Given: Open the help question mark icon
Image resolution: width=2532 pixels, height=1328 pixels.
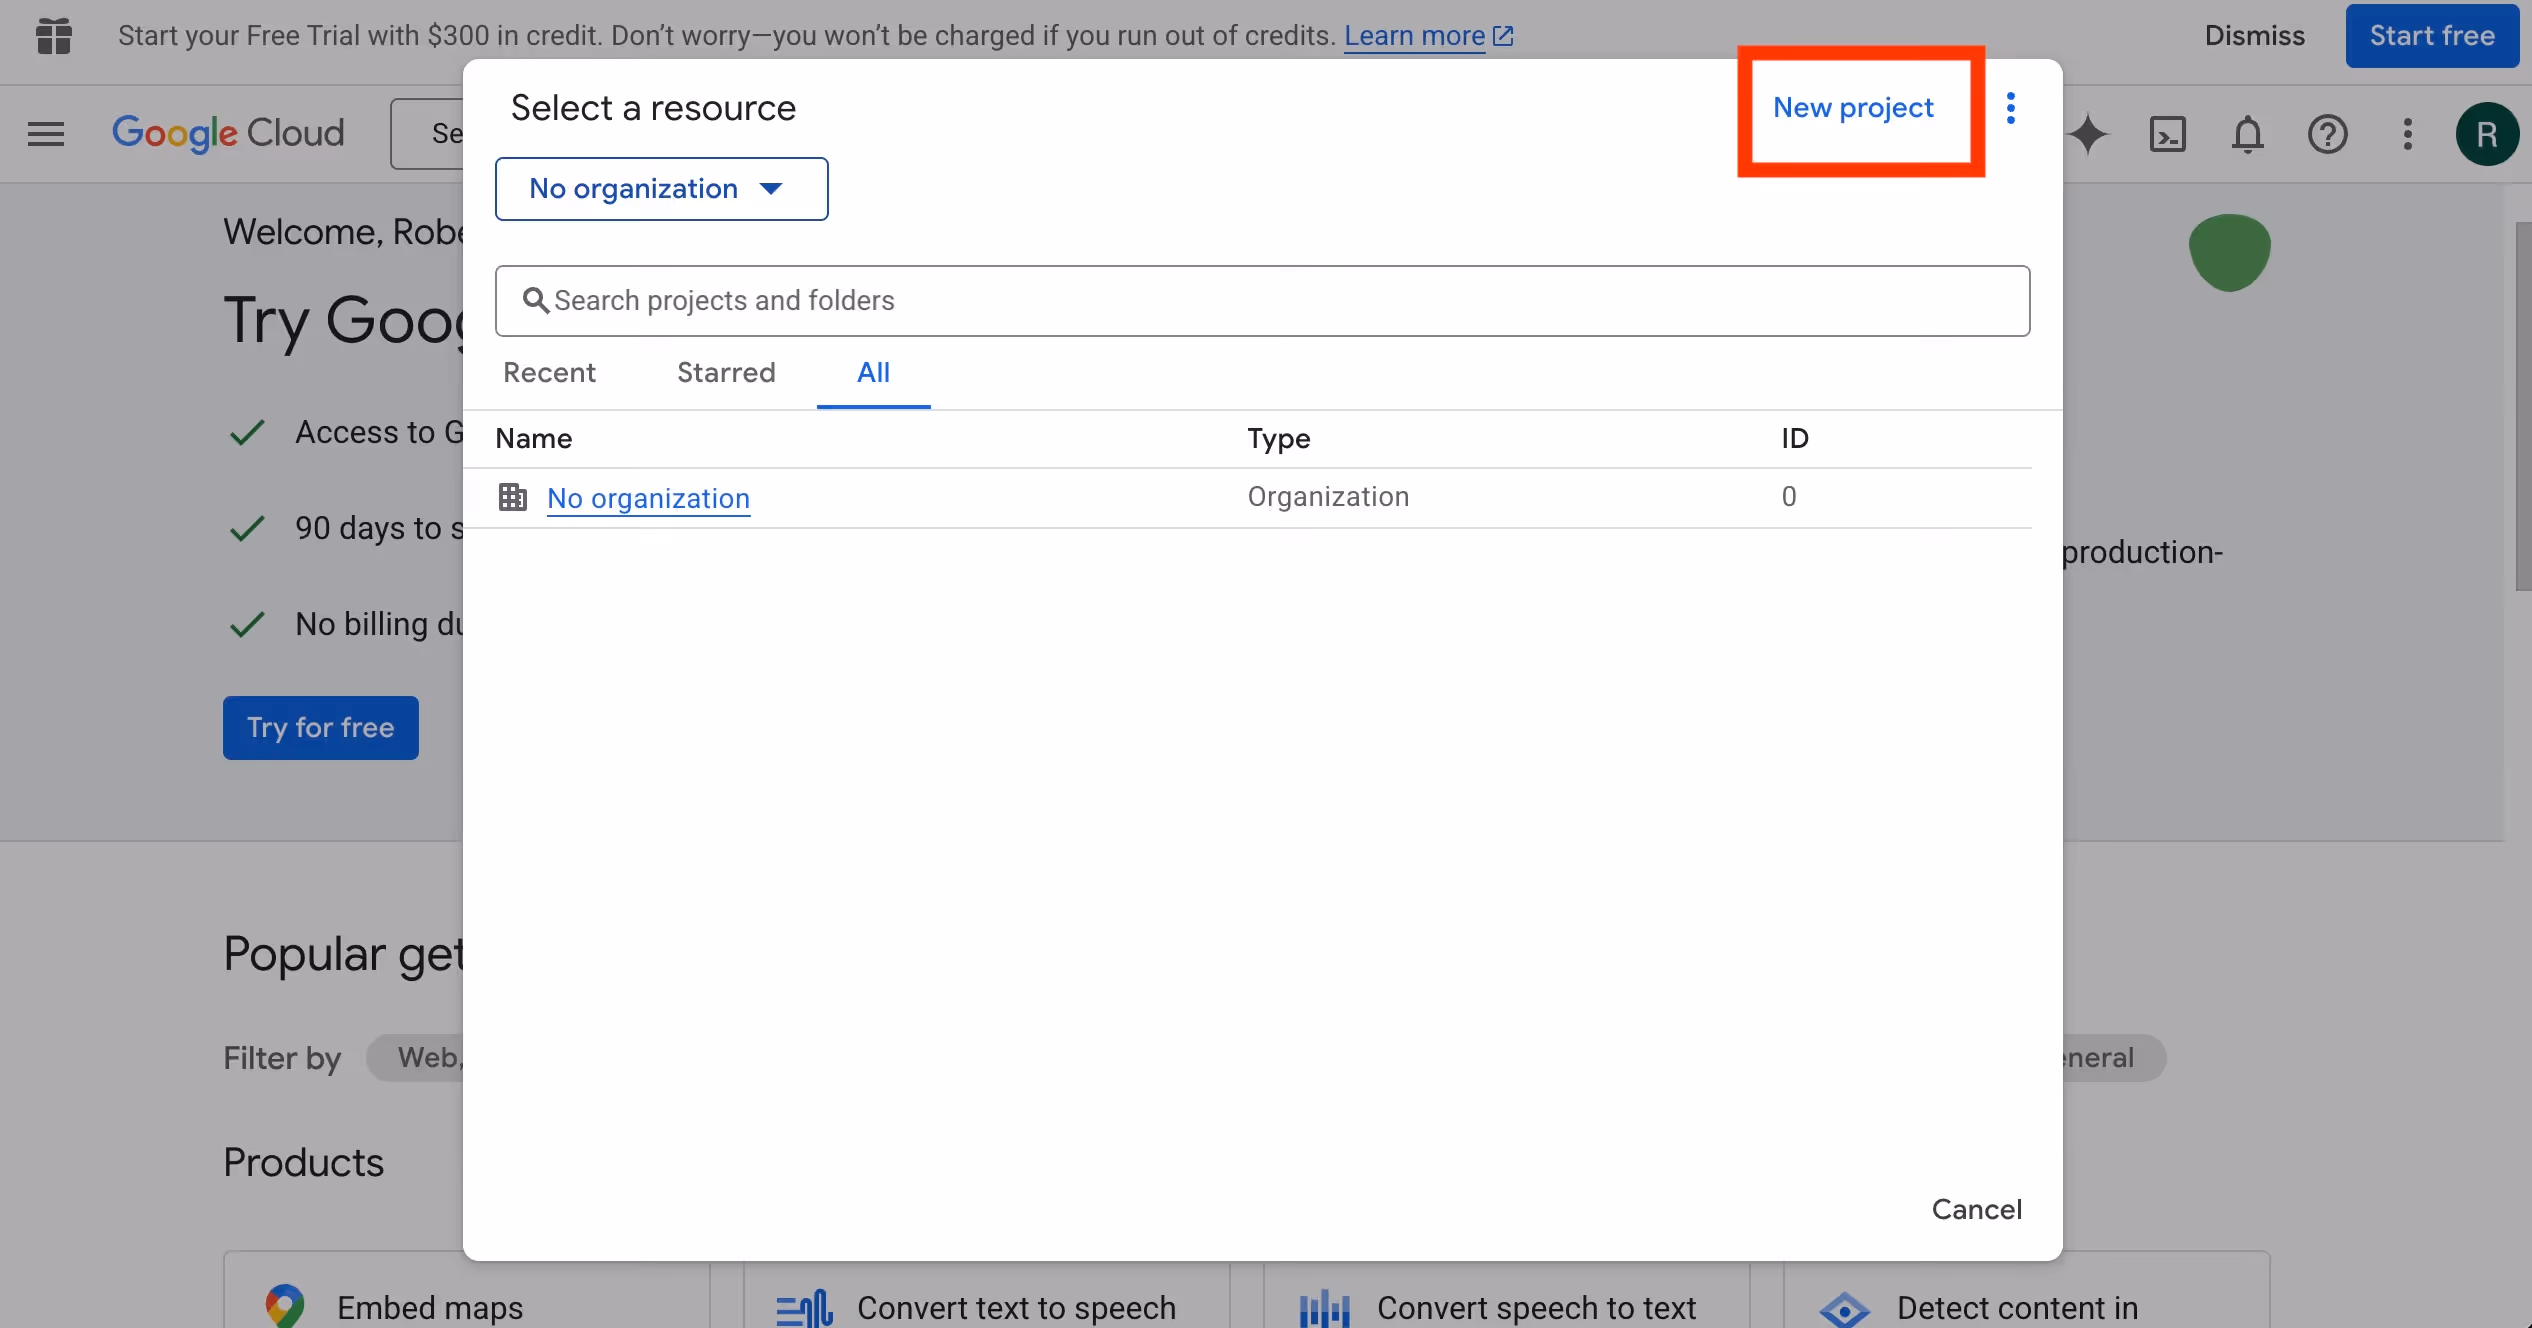Looking at the screenshot, I should [x=2327, y=133].
